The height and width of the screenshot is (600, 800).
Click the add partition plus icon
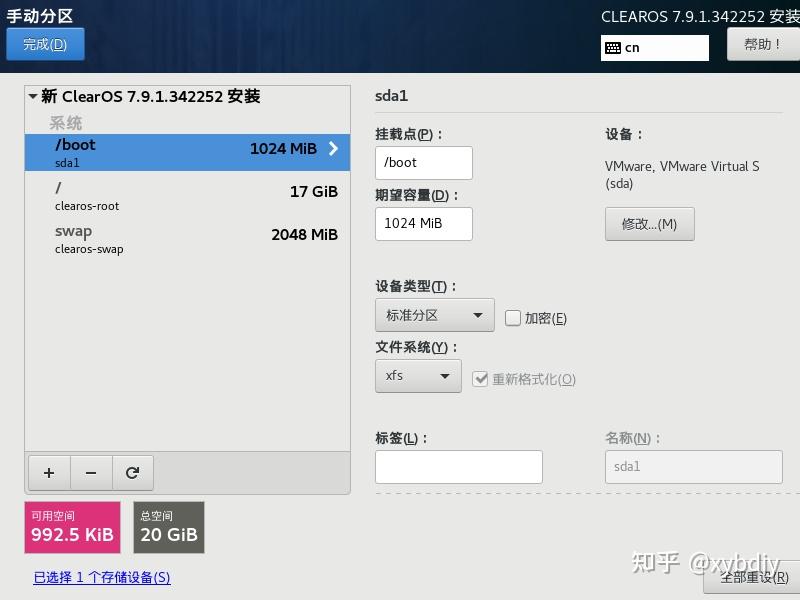click(x=48, y=472)
